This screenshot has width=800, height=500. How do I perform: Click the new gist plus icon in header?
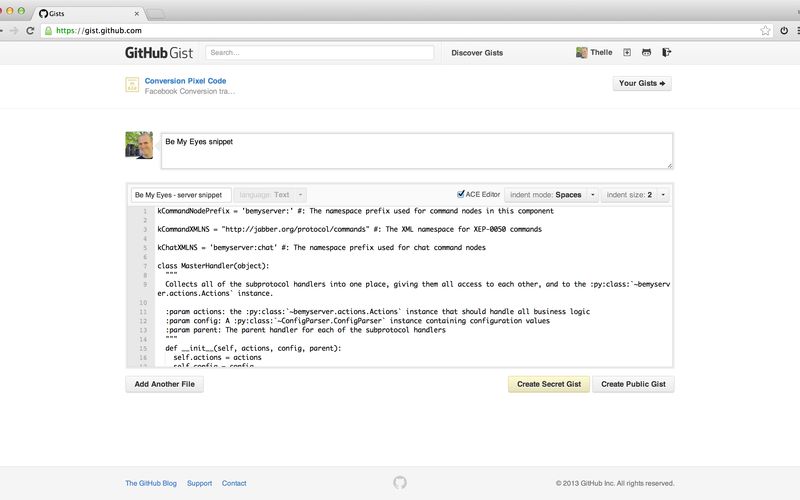627,52
